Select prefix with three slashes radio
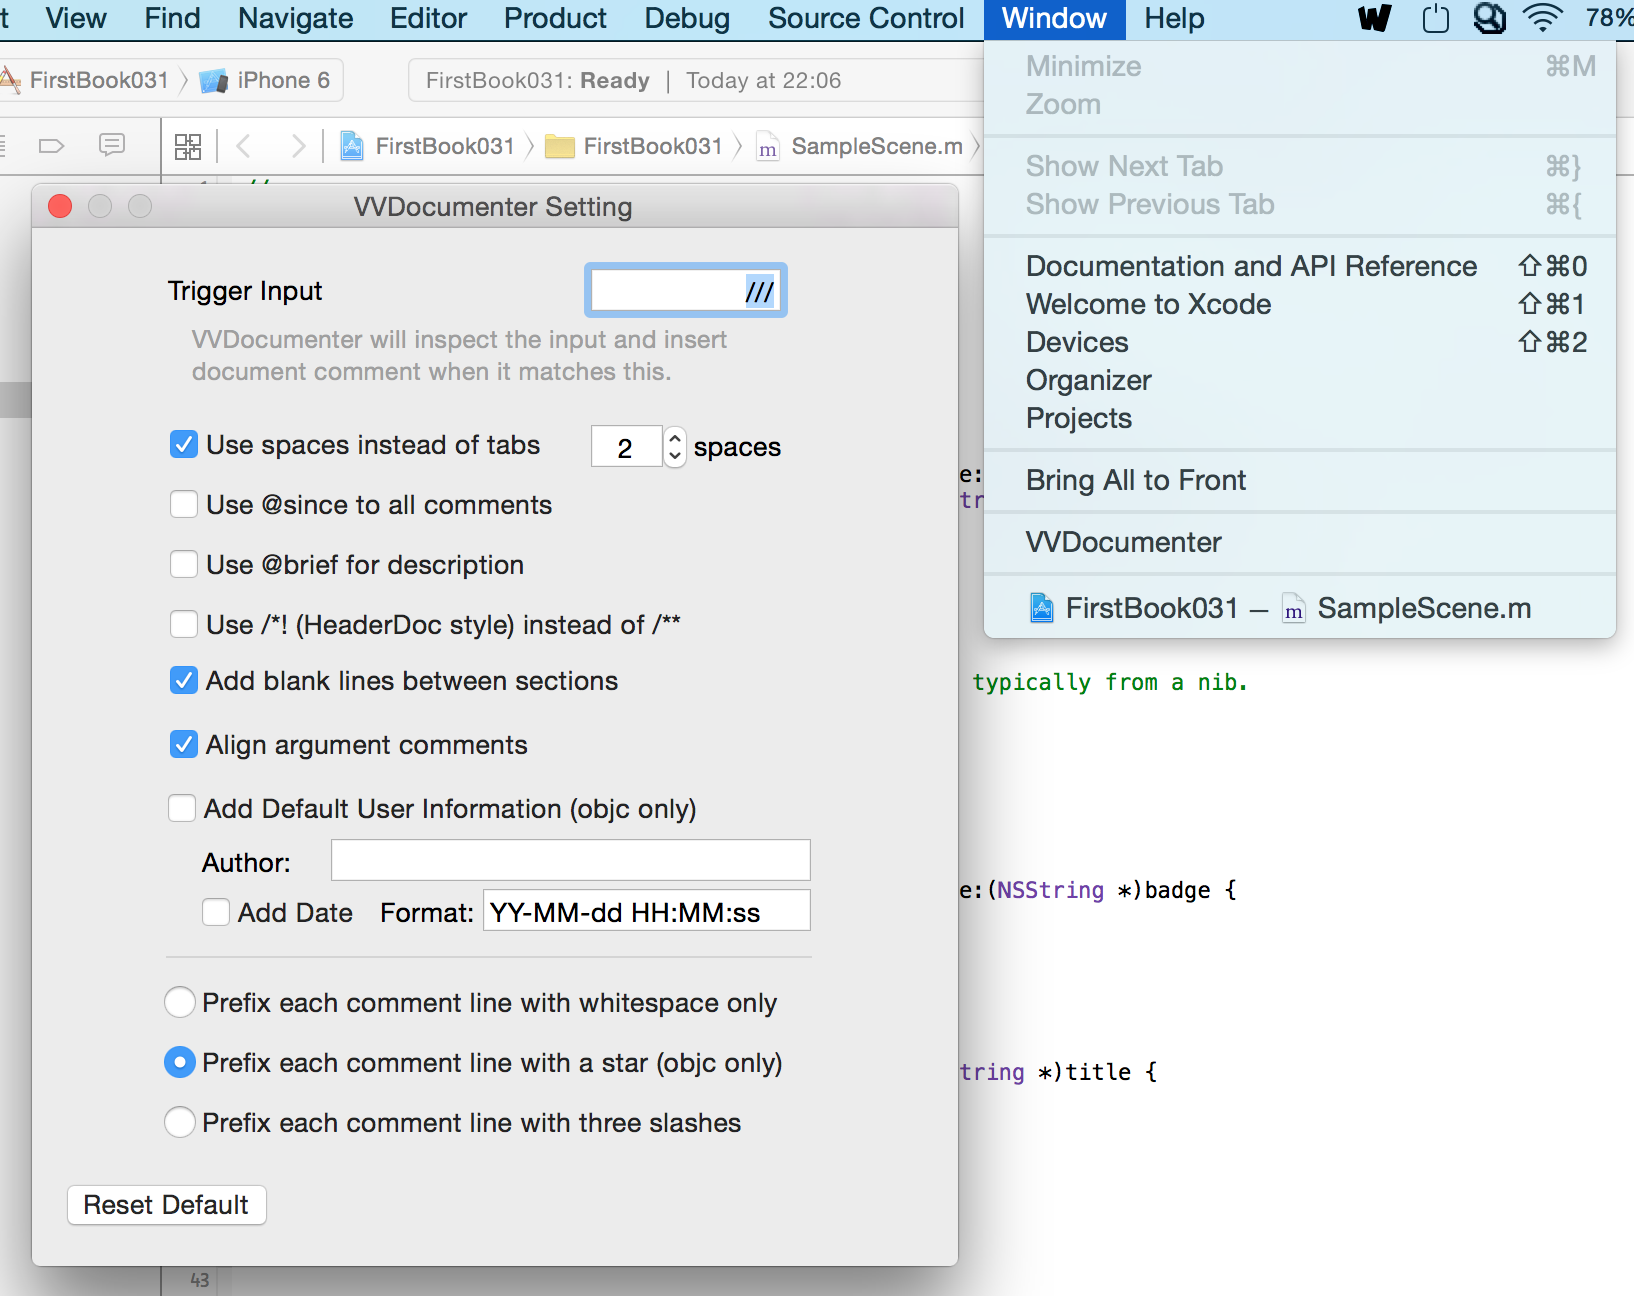The image size is (1634, 1296). (x=180, y=1122)
